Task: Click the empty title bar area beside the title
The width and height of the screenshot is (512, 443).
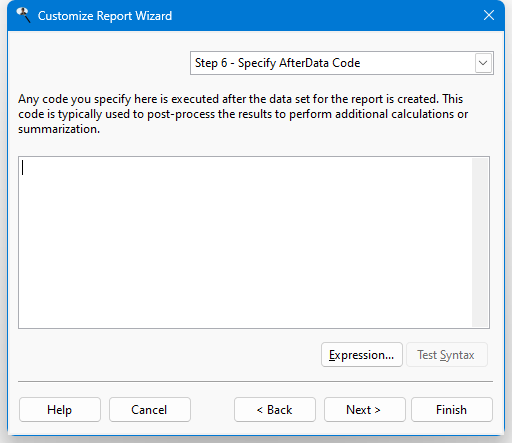Action: (327, 15)
